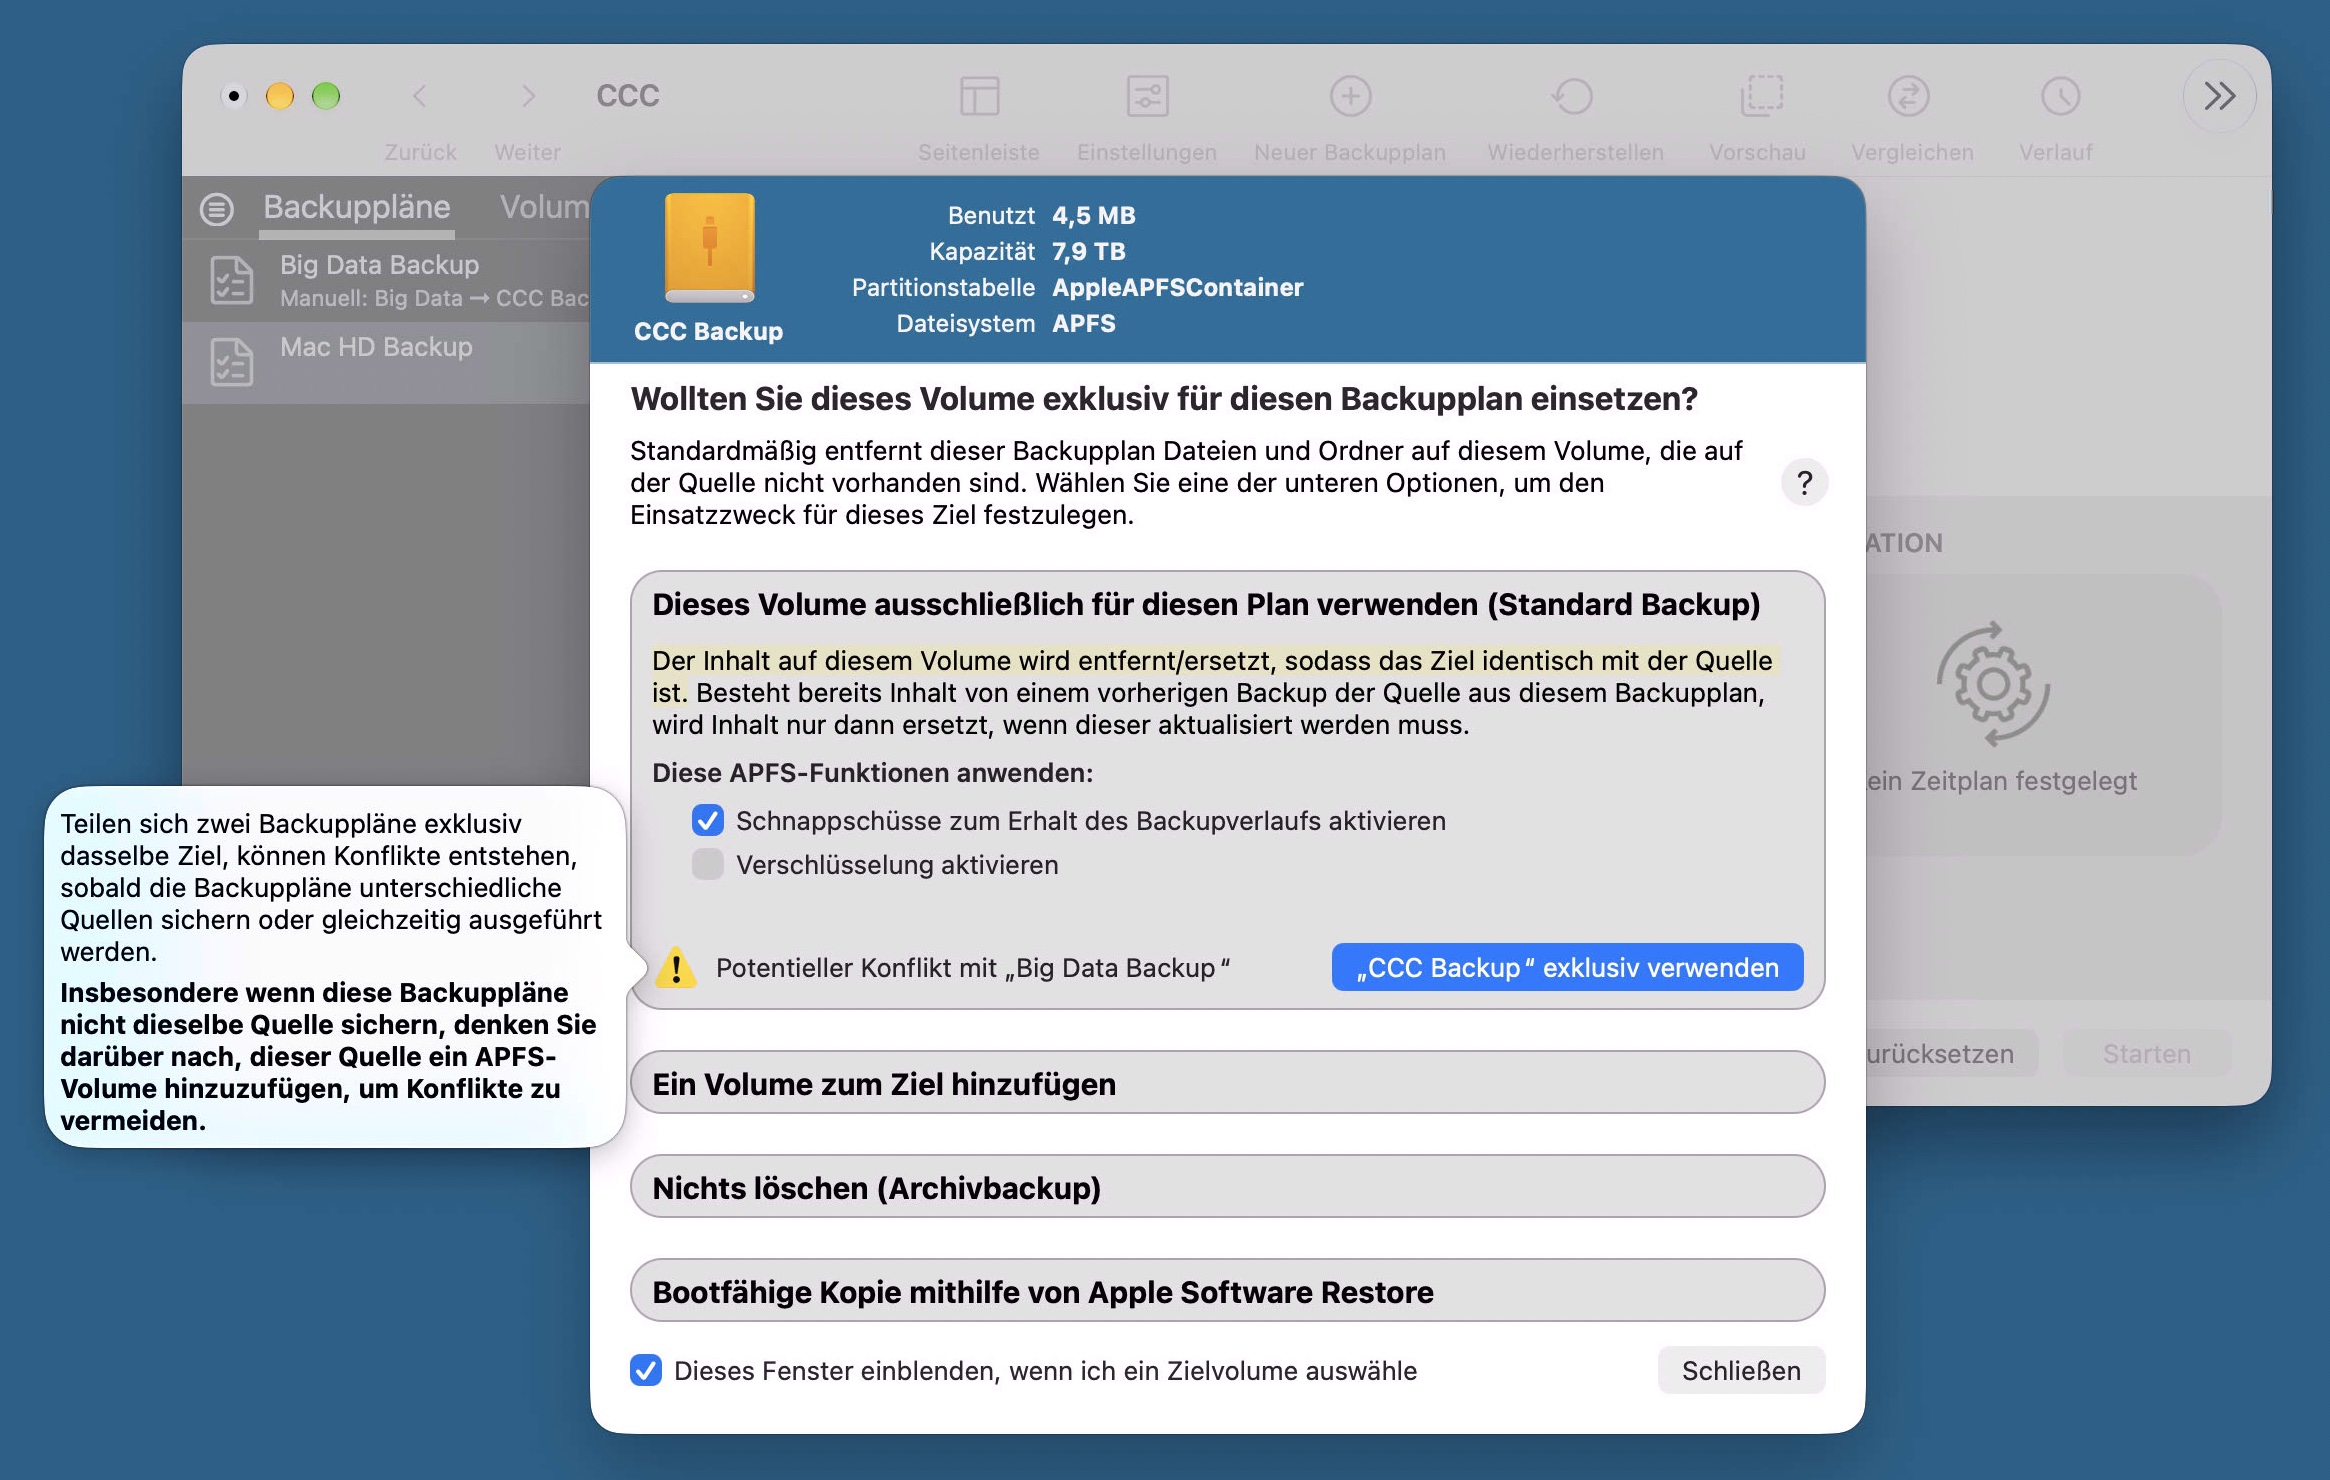Open Einstellungen from the toolbar
2330x1480 pixels.
1147,97
